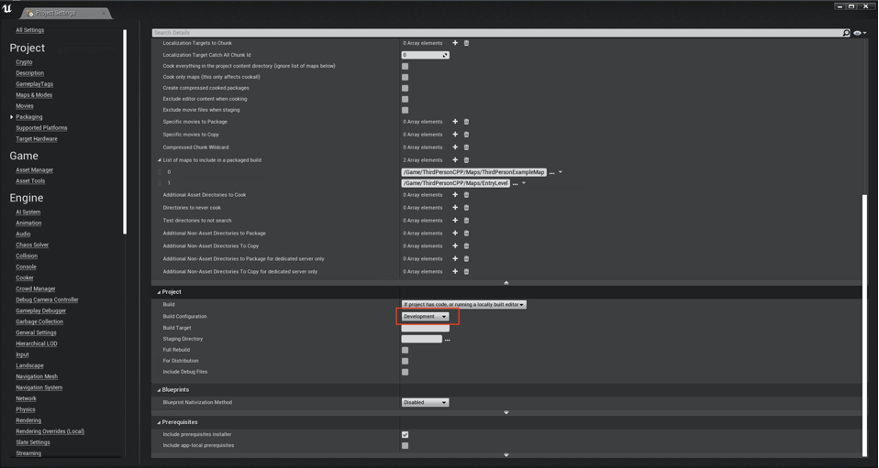Enable Cook everything in project content directory
The height and width of the screenshot is (468, 879).
405,66
